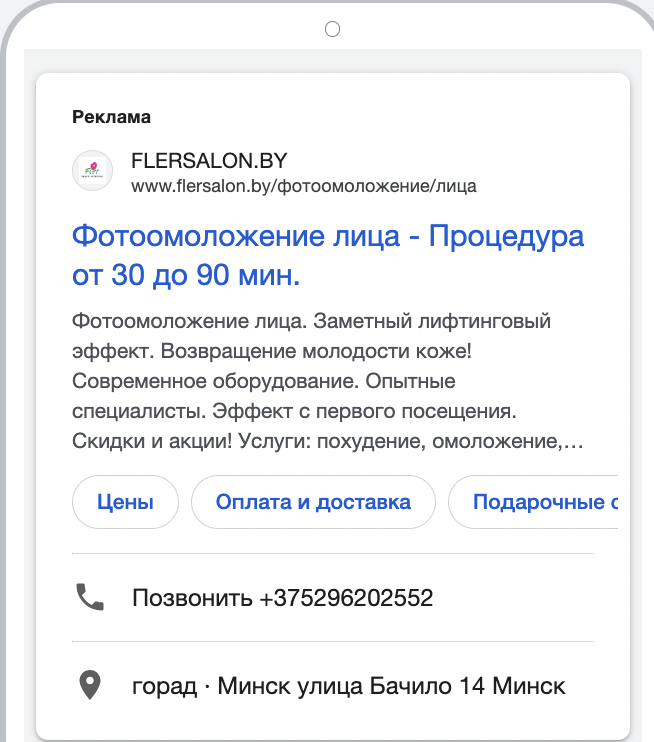Click the от 30 до 90 мин. headline line
Viewport: 654px width, 742px height.
(186, 275)
